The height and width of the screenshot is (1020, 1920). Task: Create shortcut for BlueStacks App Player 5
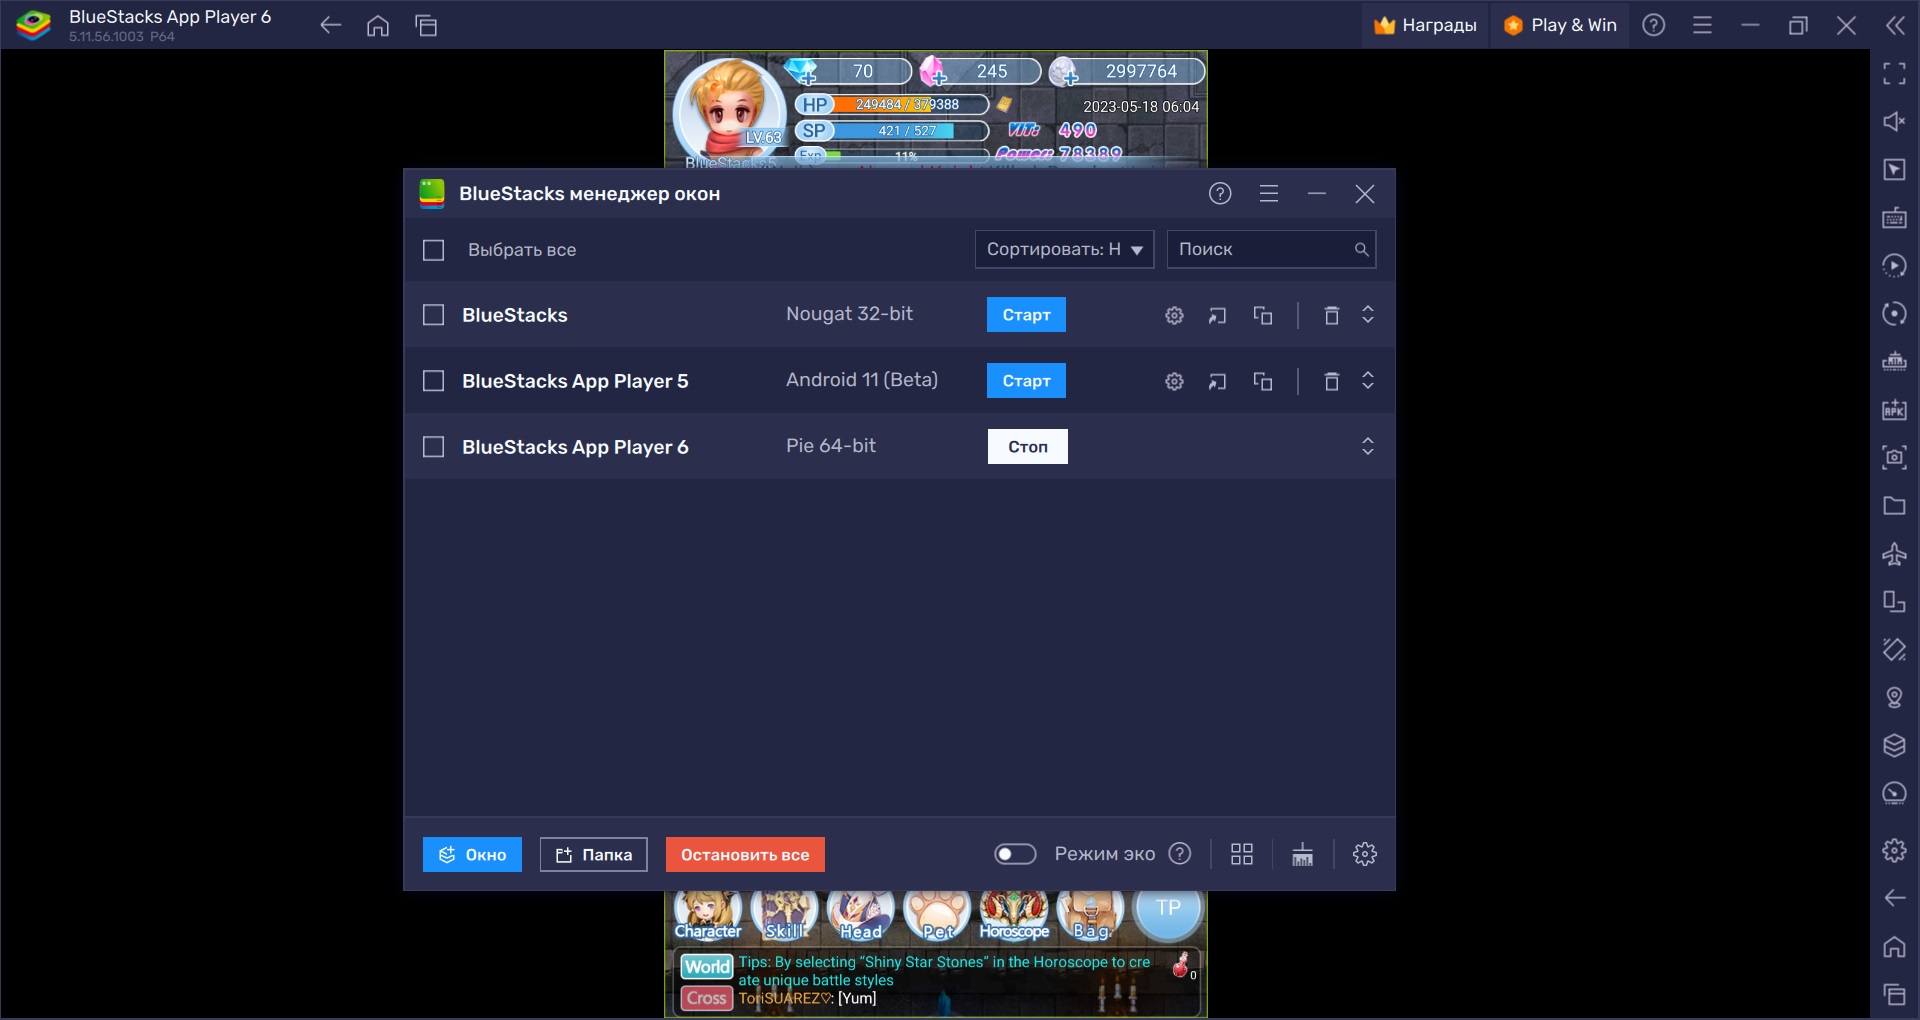(x=1217, y=381)
